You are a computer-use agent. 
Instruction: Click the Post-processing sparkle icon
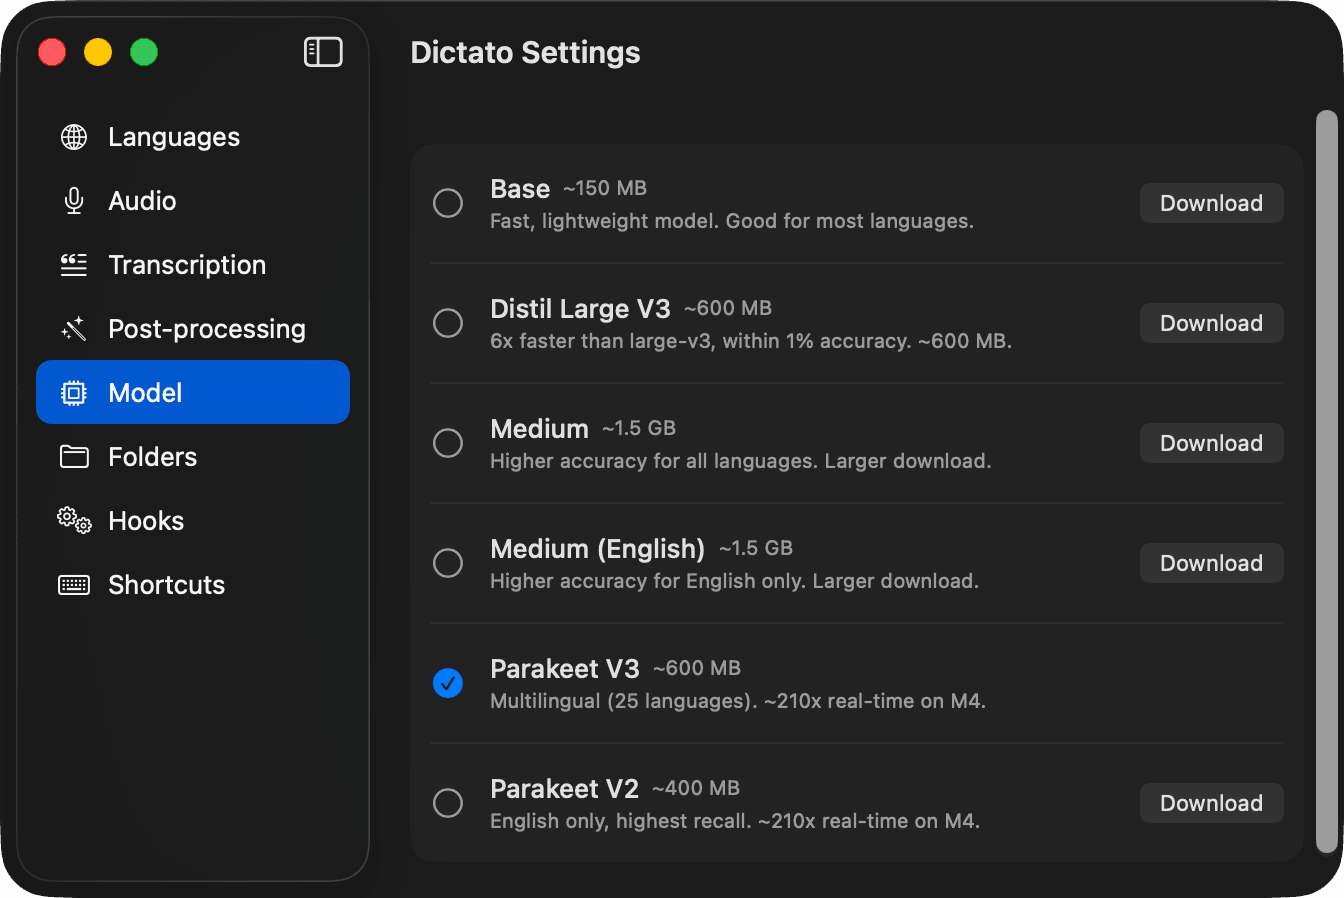73,328
